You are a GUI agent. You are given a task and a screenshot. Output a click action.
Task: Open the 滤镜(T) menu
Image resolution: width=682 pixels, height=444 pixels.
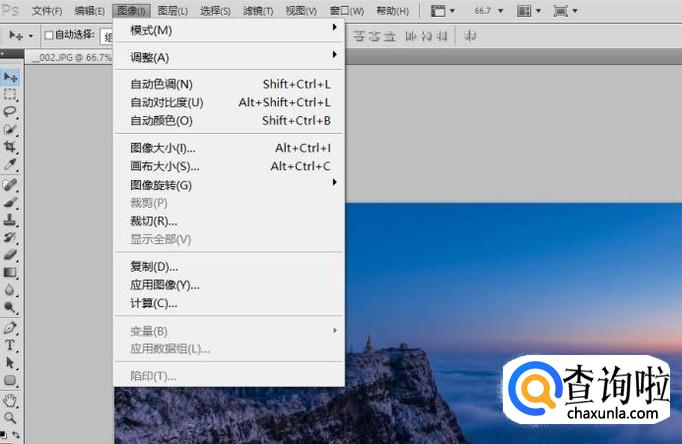tap(258, 11)
